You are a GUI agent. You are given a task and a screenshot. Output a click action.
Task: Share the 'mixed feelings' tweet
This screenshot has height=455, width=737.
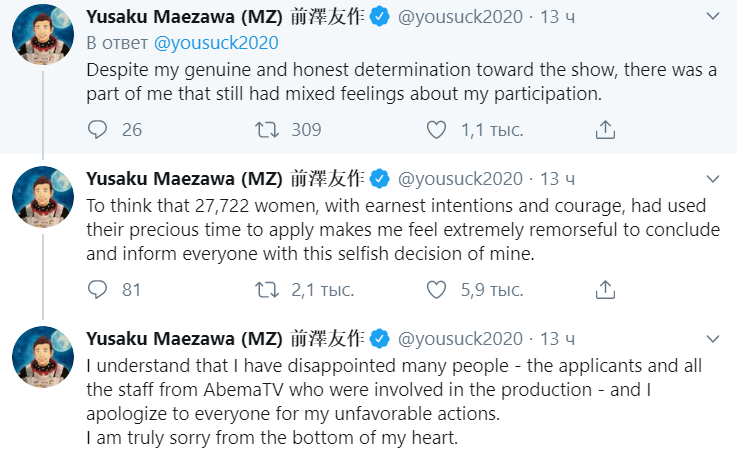(605, 130)
